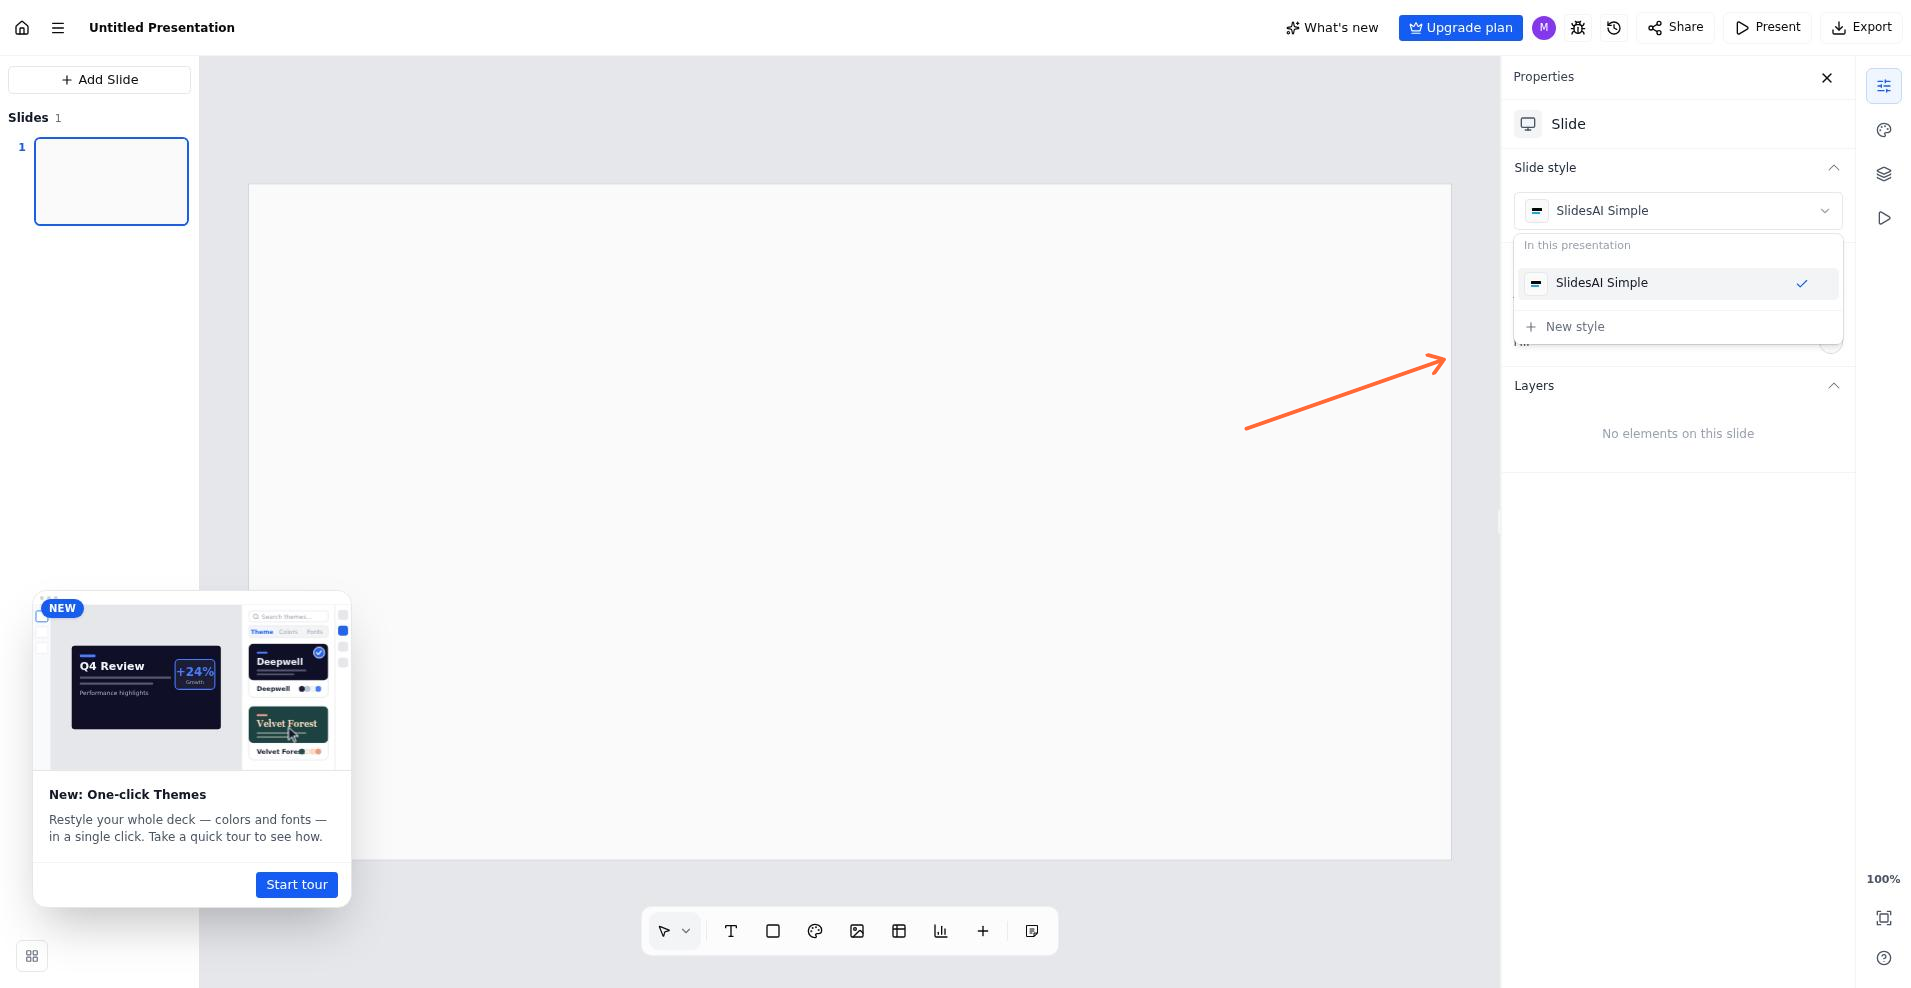Image resolution: width=1911 pixels, height=988 pixels.
Task: Start the presentation with Present
Action: (1768, 28)
